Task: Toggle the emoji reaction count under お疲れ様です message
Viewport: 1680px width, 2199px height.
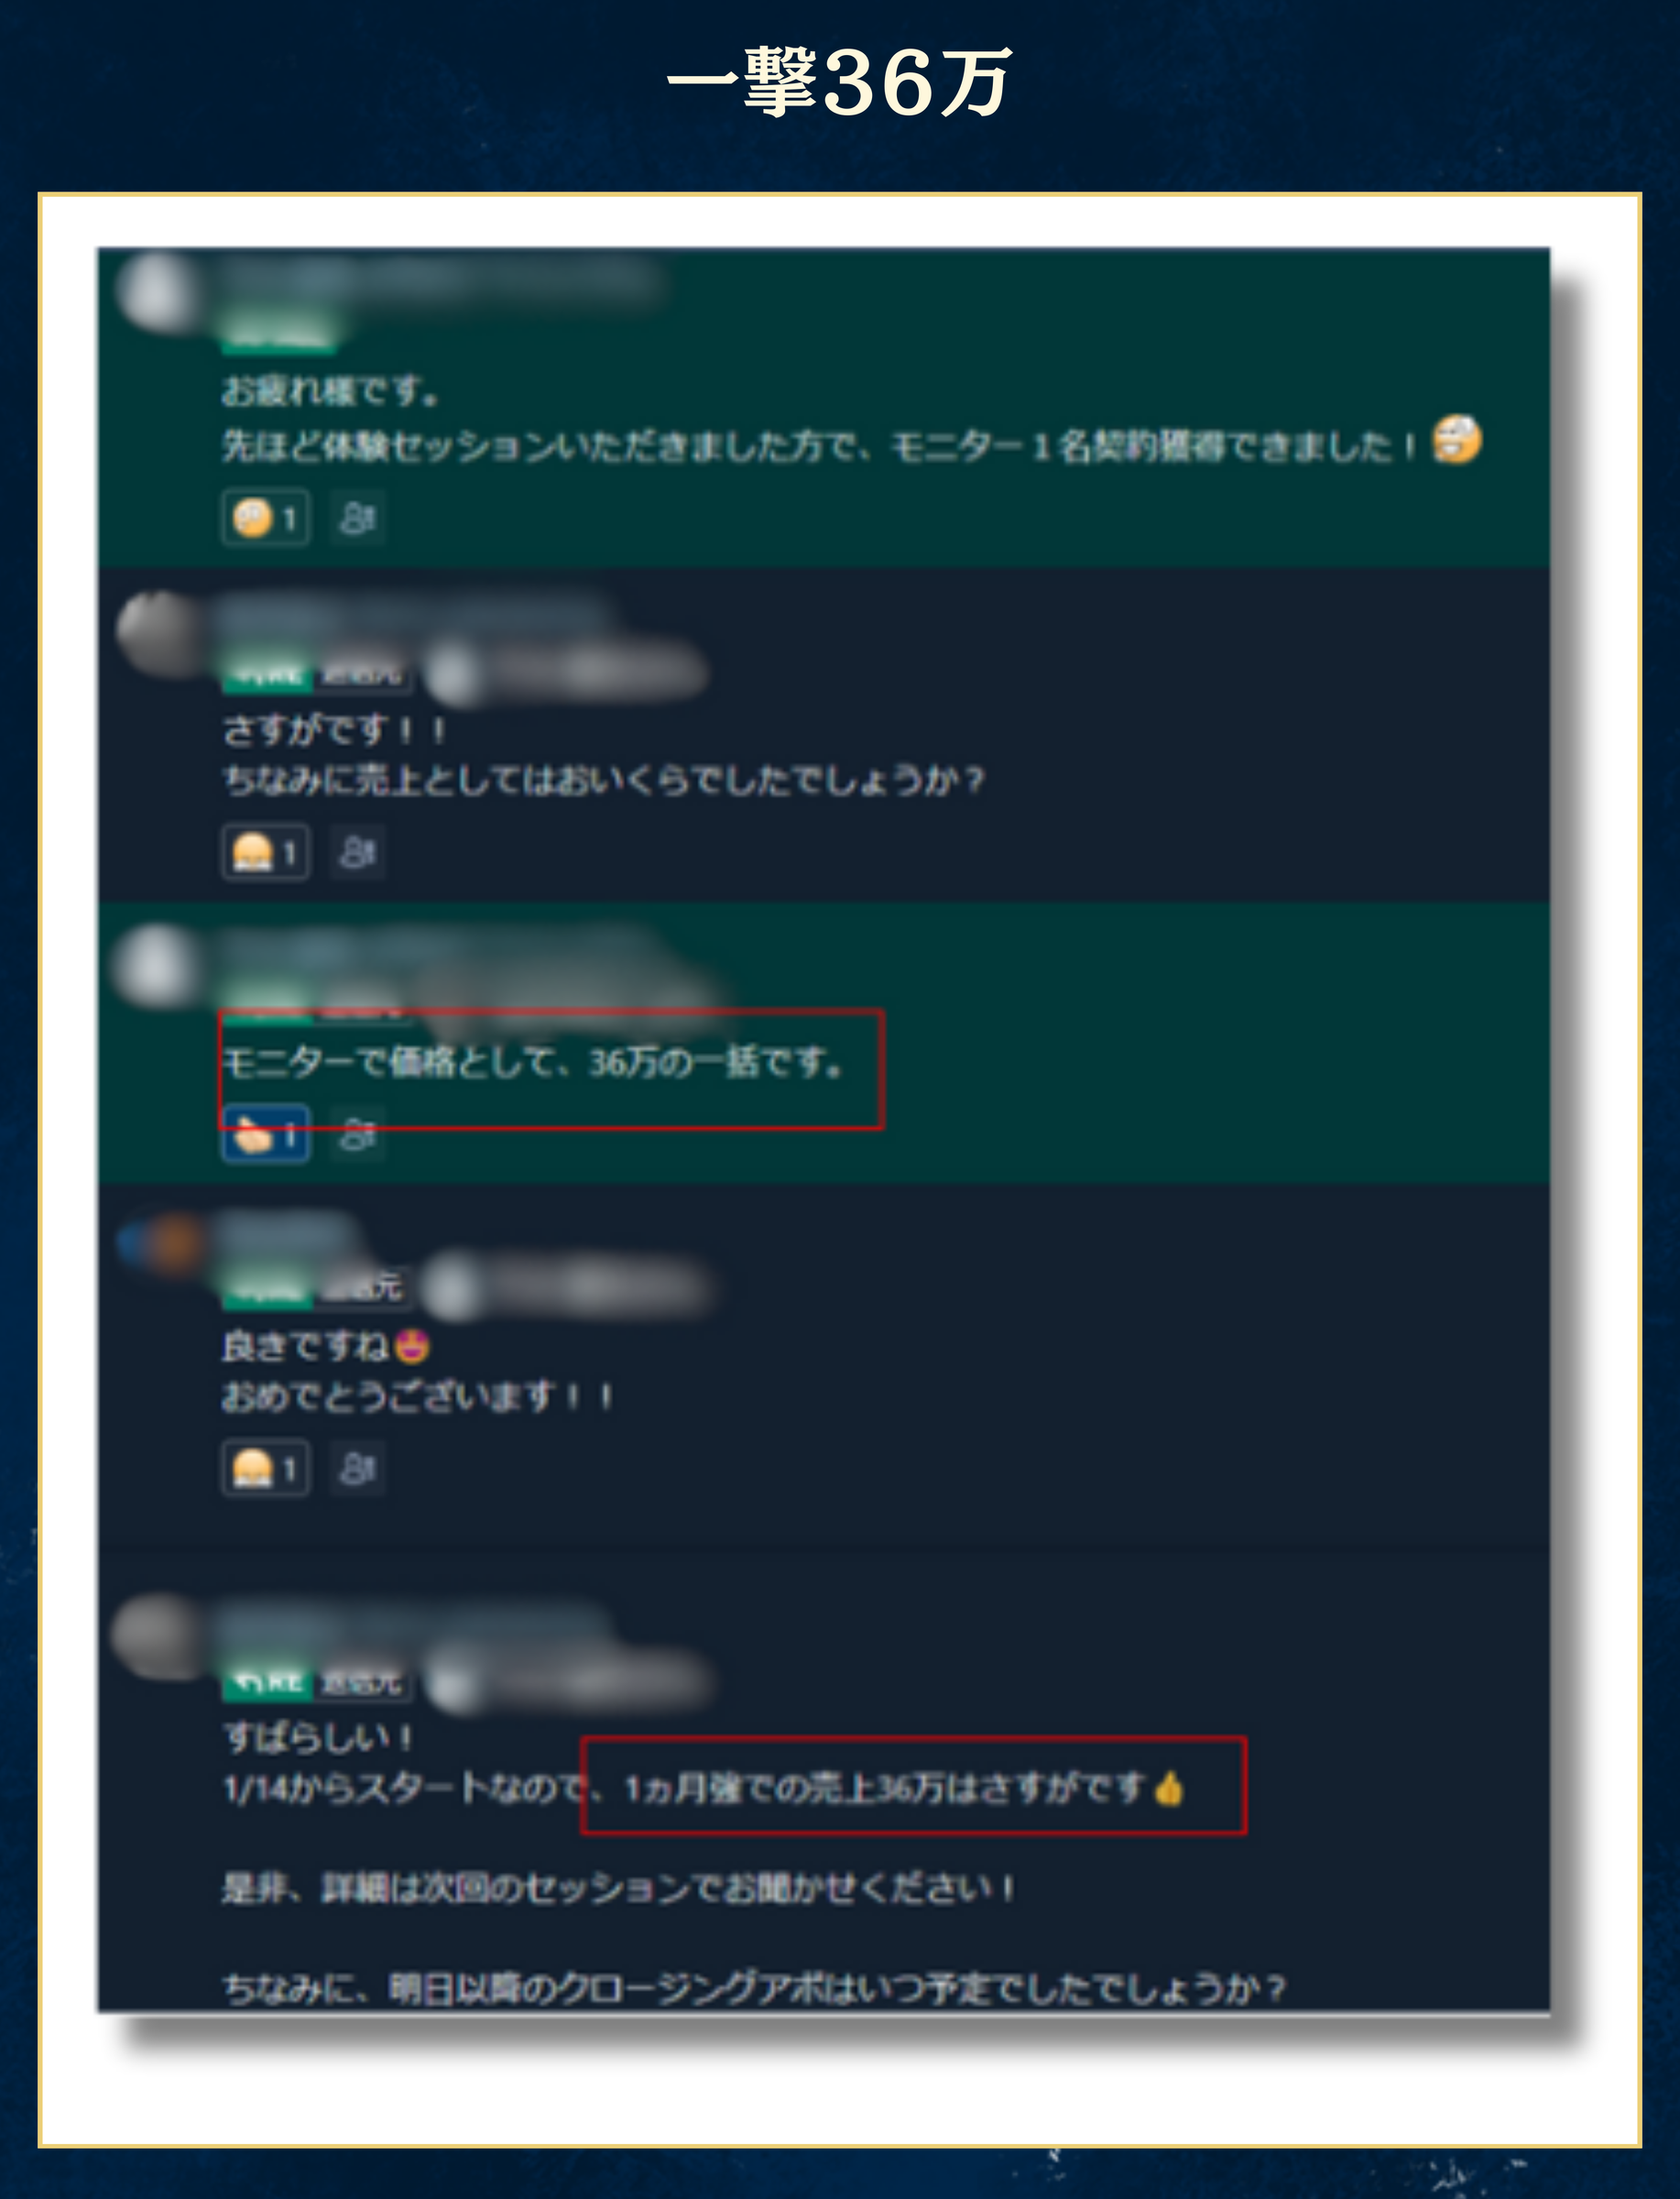Action: coord(266,518)
